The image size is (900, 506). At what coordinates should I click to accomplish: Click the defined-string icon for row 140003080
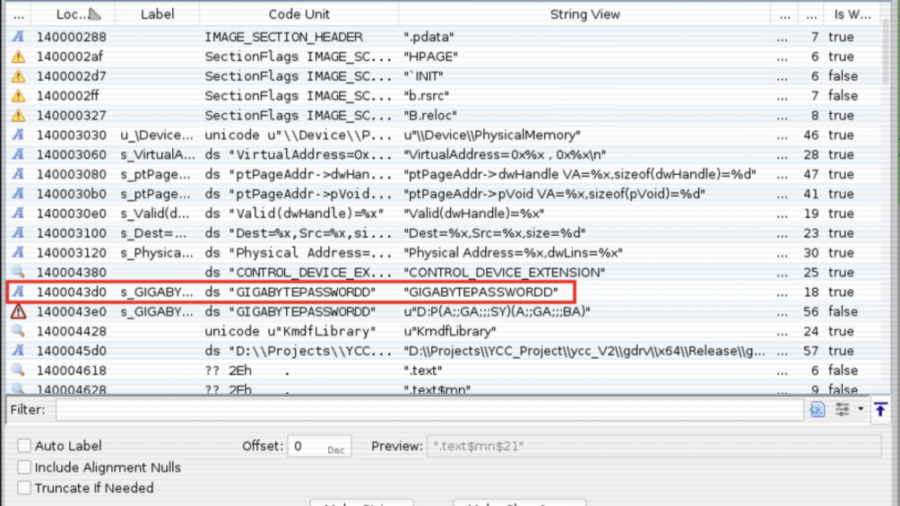[x=18, y=174]
